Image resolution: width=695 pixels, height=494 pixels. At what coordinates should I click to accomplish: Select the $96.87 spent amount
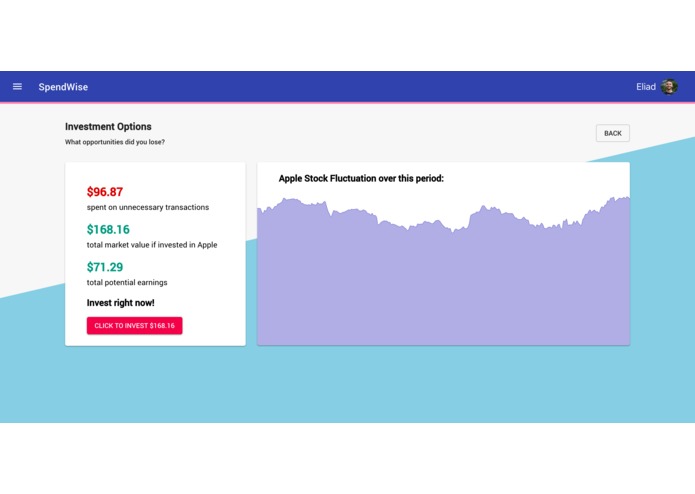click(105, 192)
